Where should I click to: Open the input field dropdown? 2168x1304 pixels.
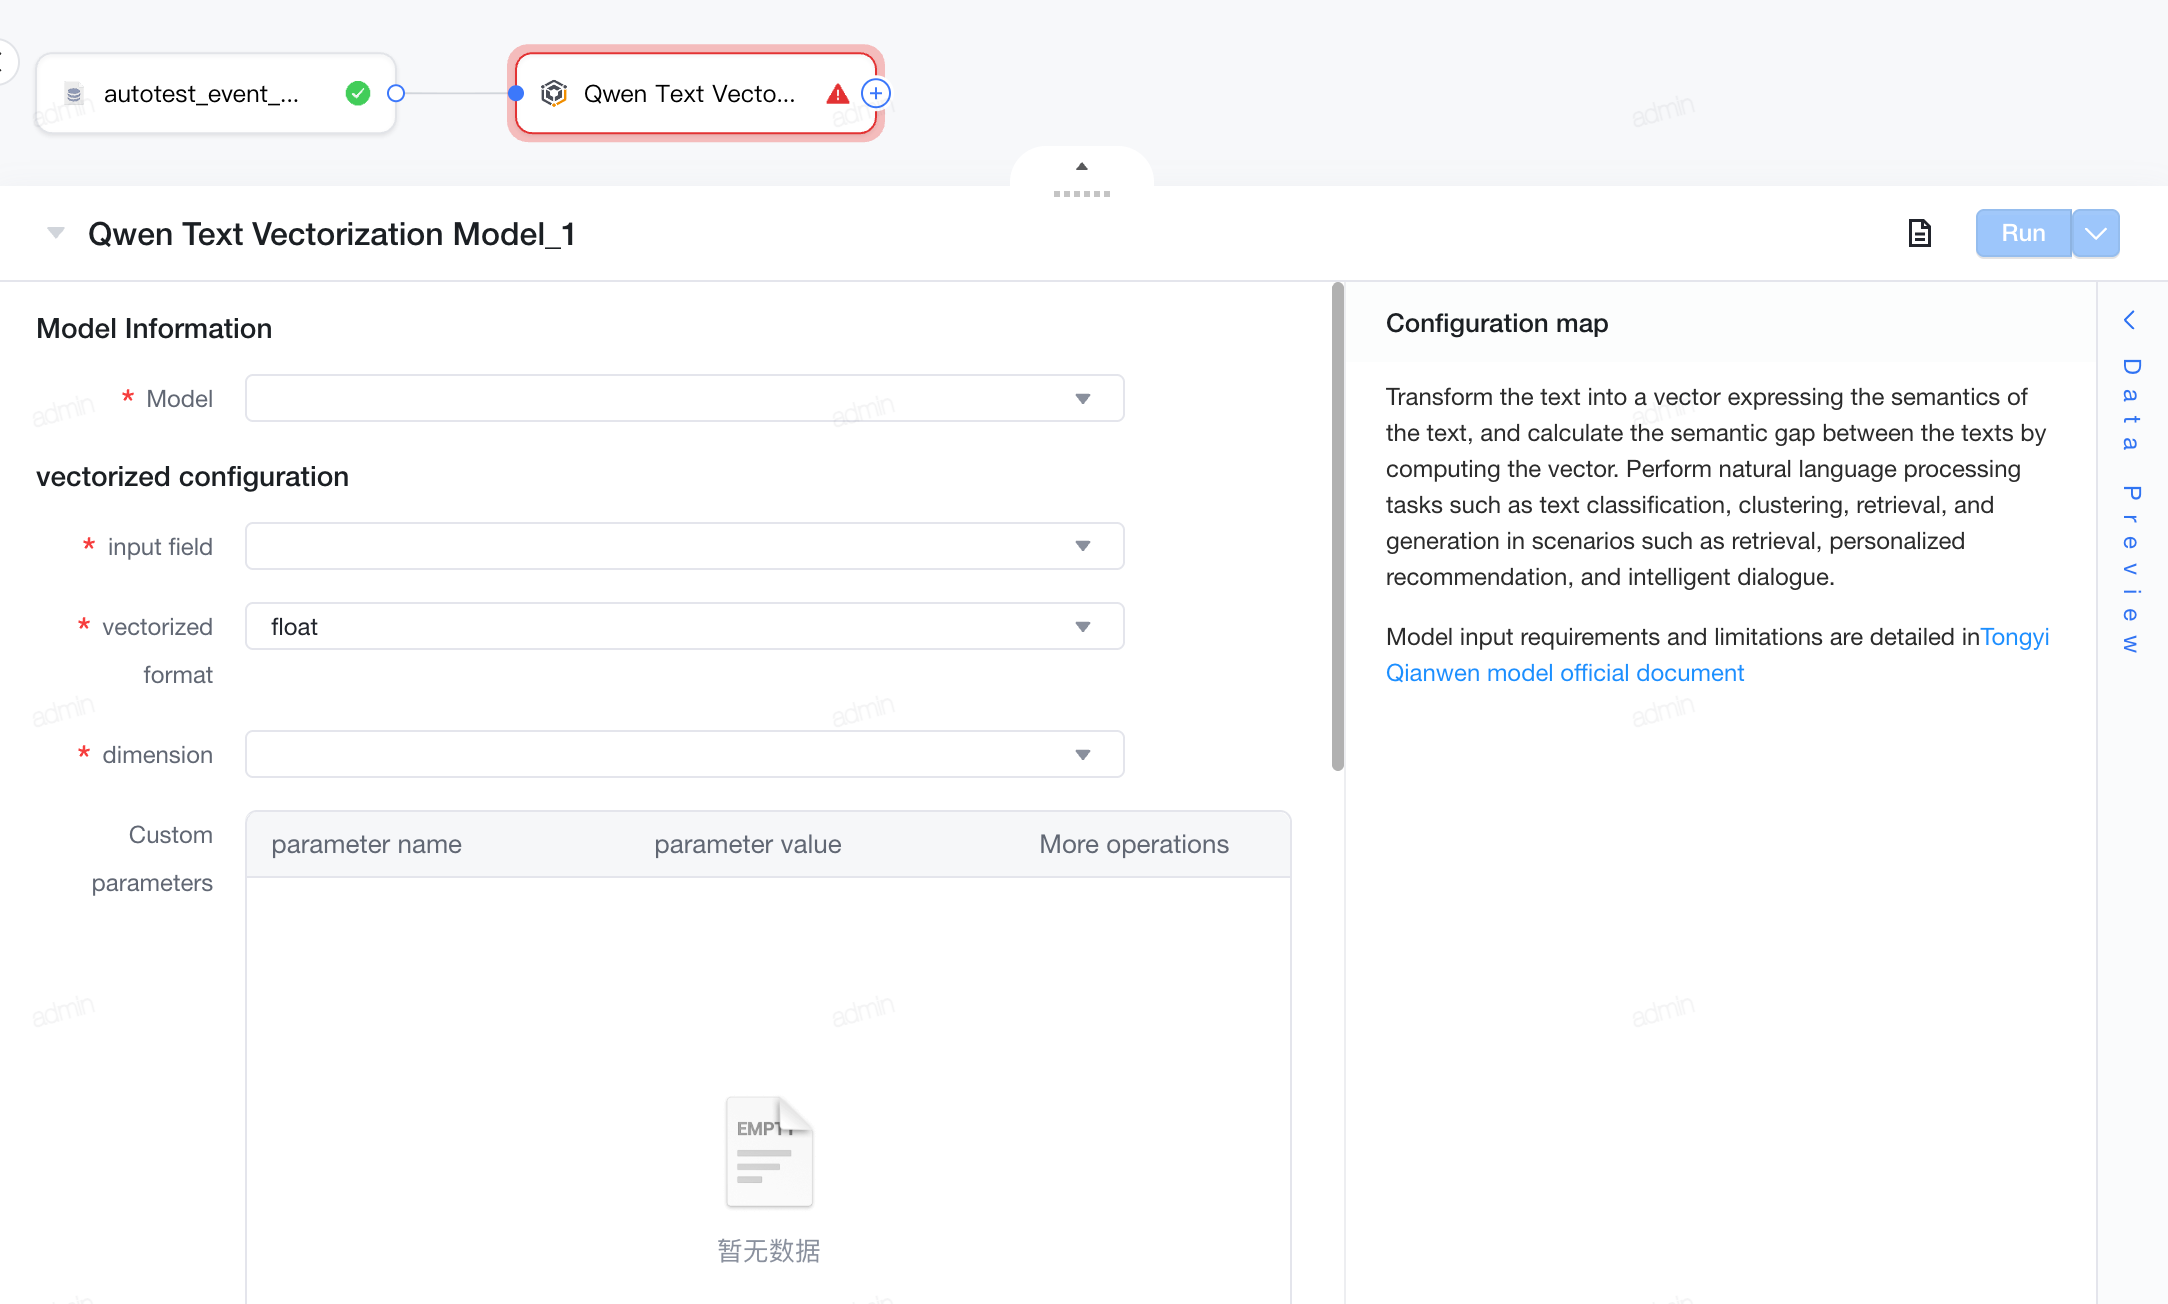click(x=685, y=546)
